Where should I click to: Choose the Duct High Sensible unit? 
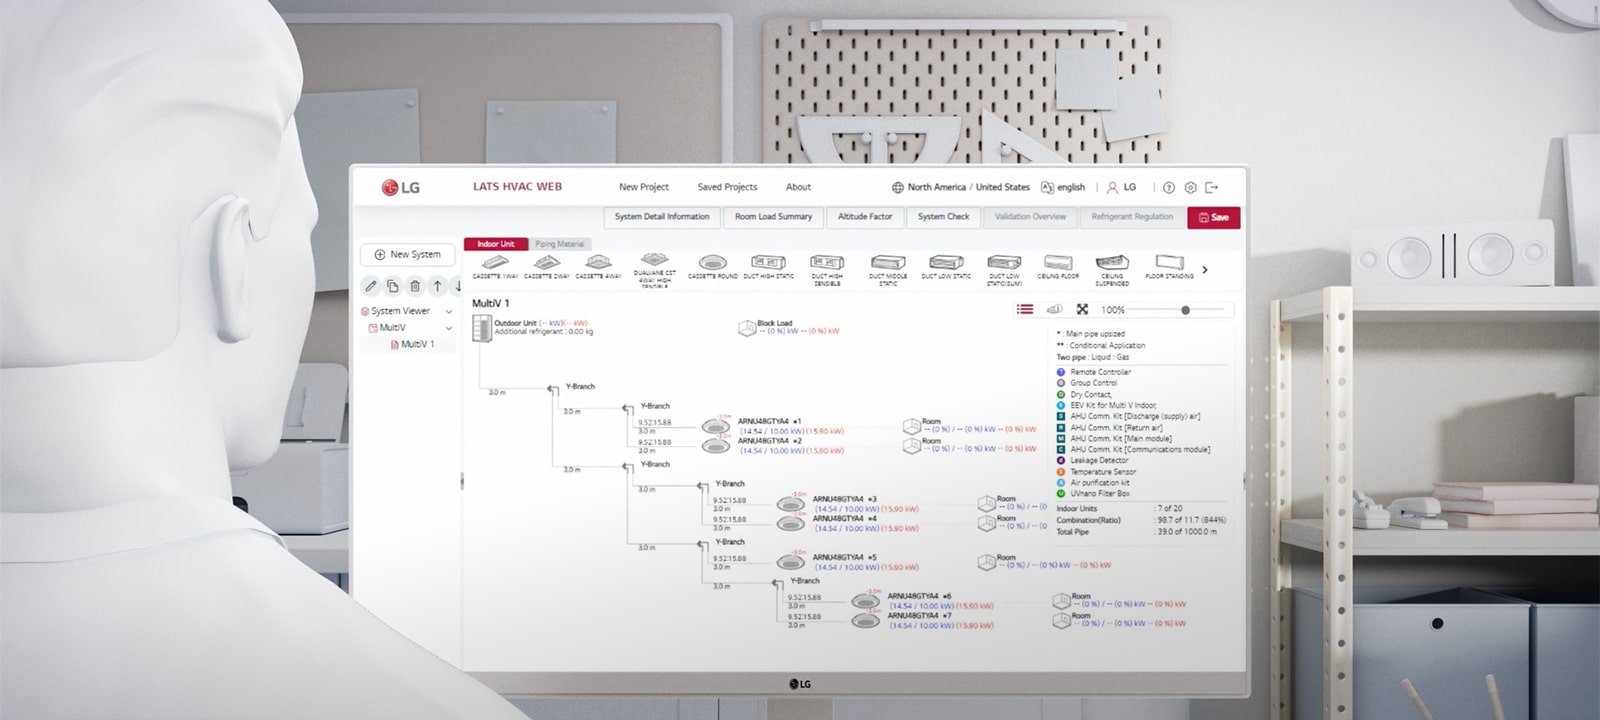827,263
